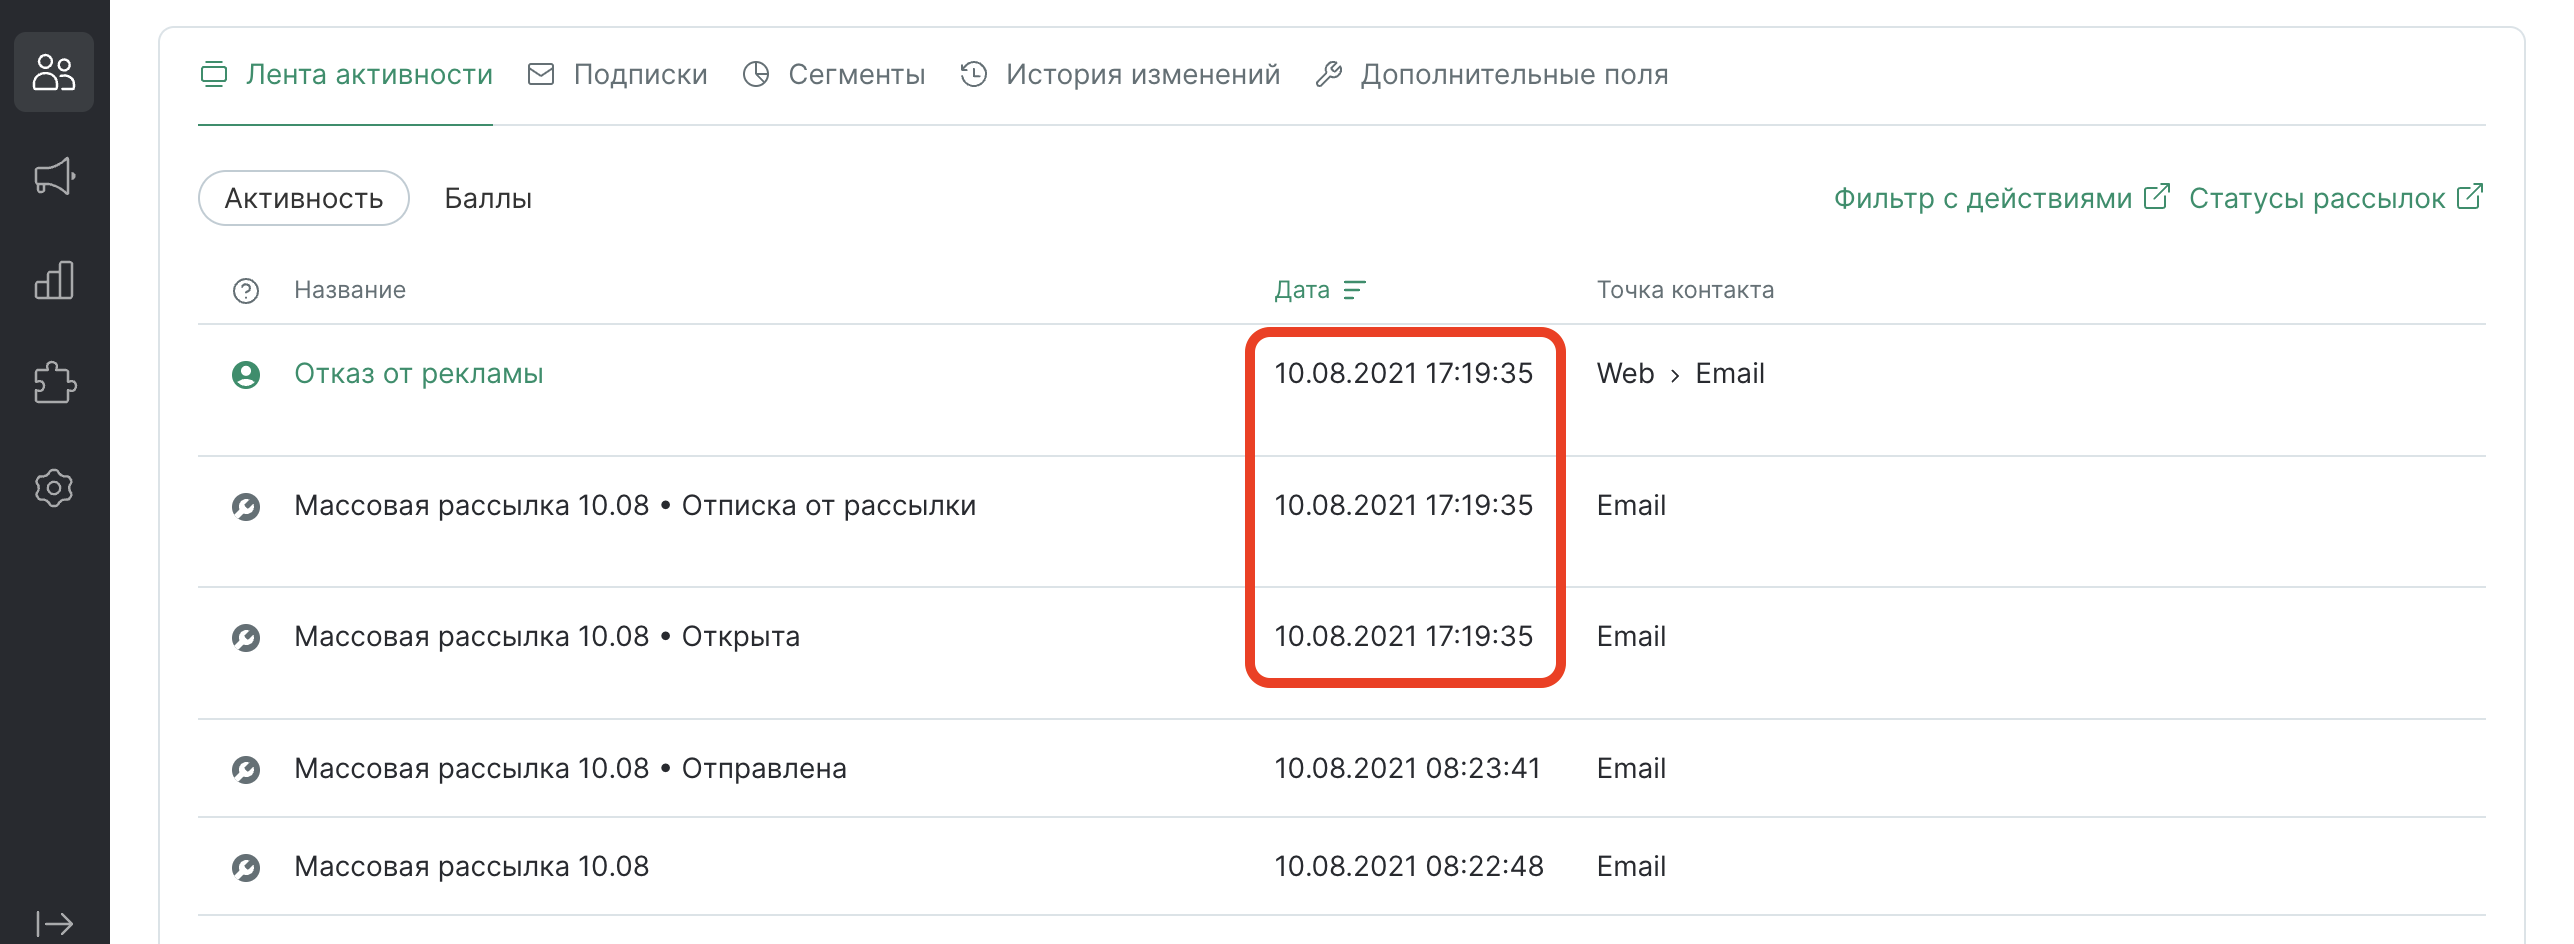This screenshot has width=2574, height=944.
Task: Expand the sidebar with arrow icon
Action: [x=54, y=923]
